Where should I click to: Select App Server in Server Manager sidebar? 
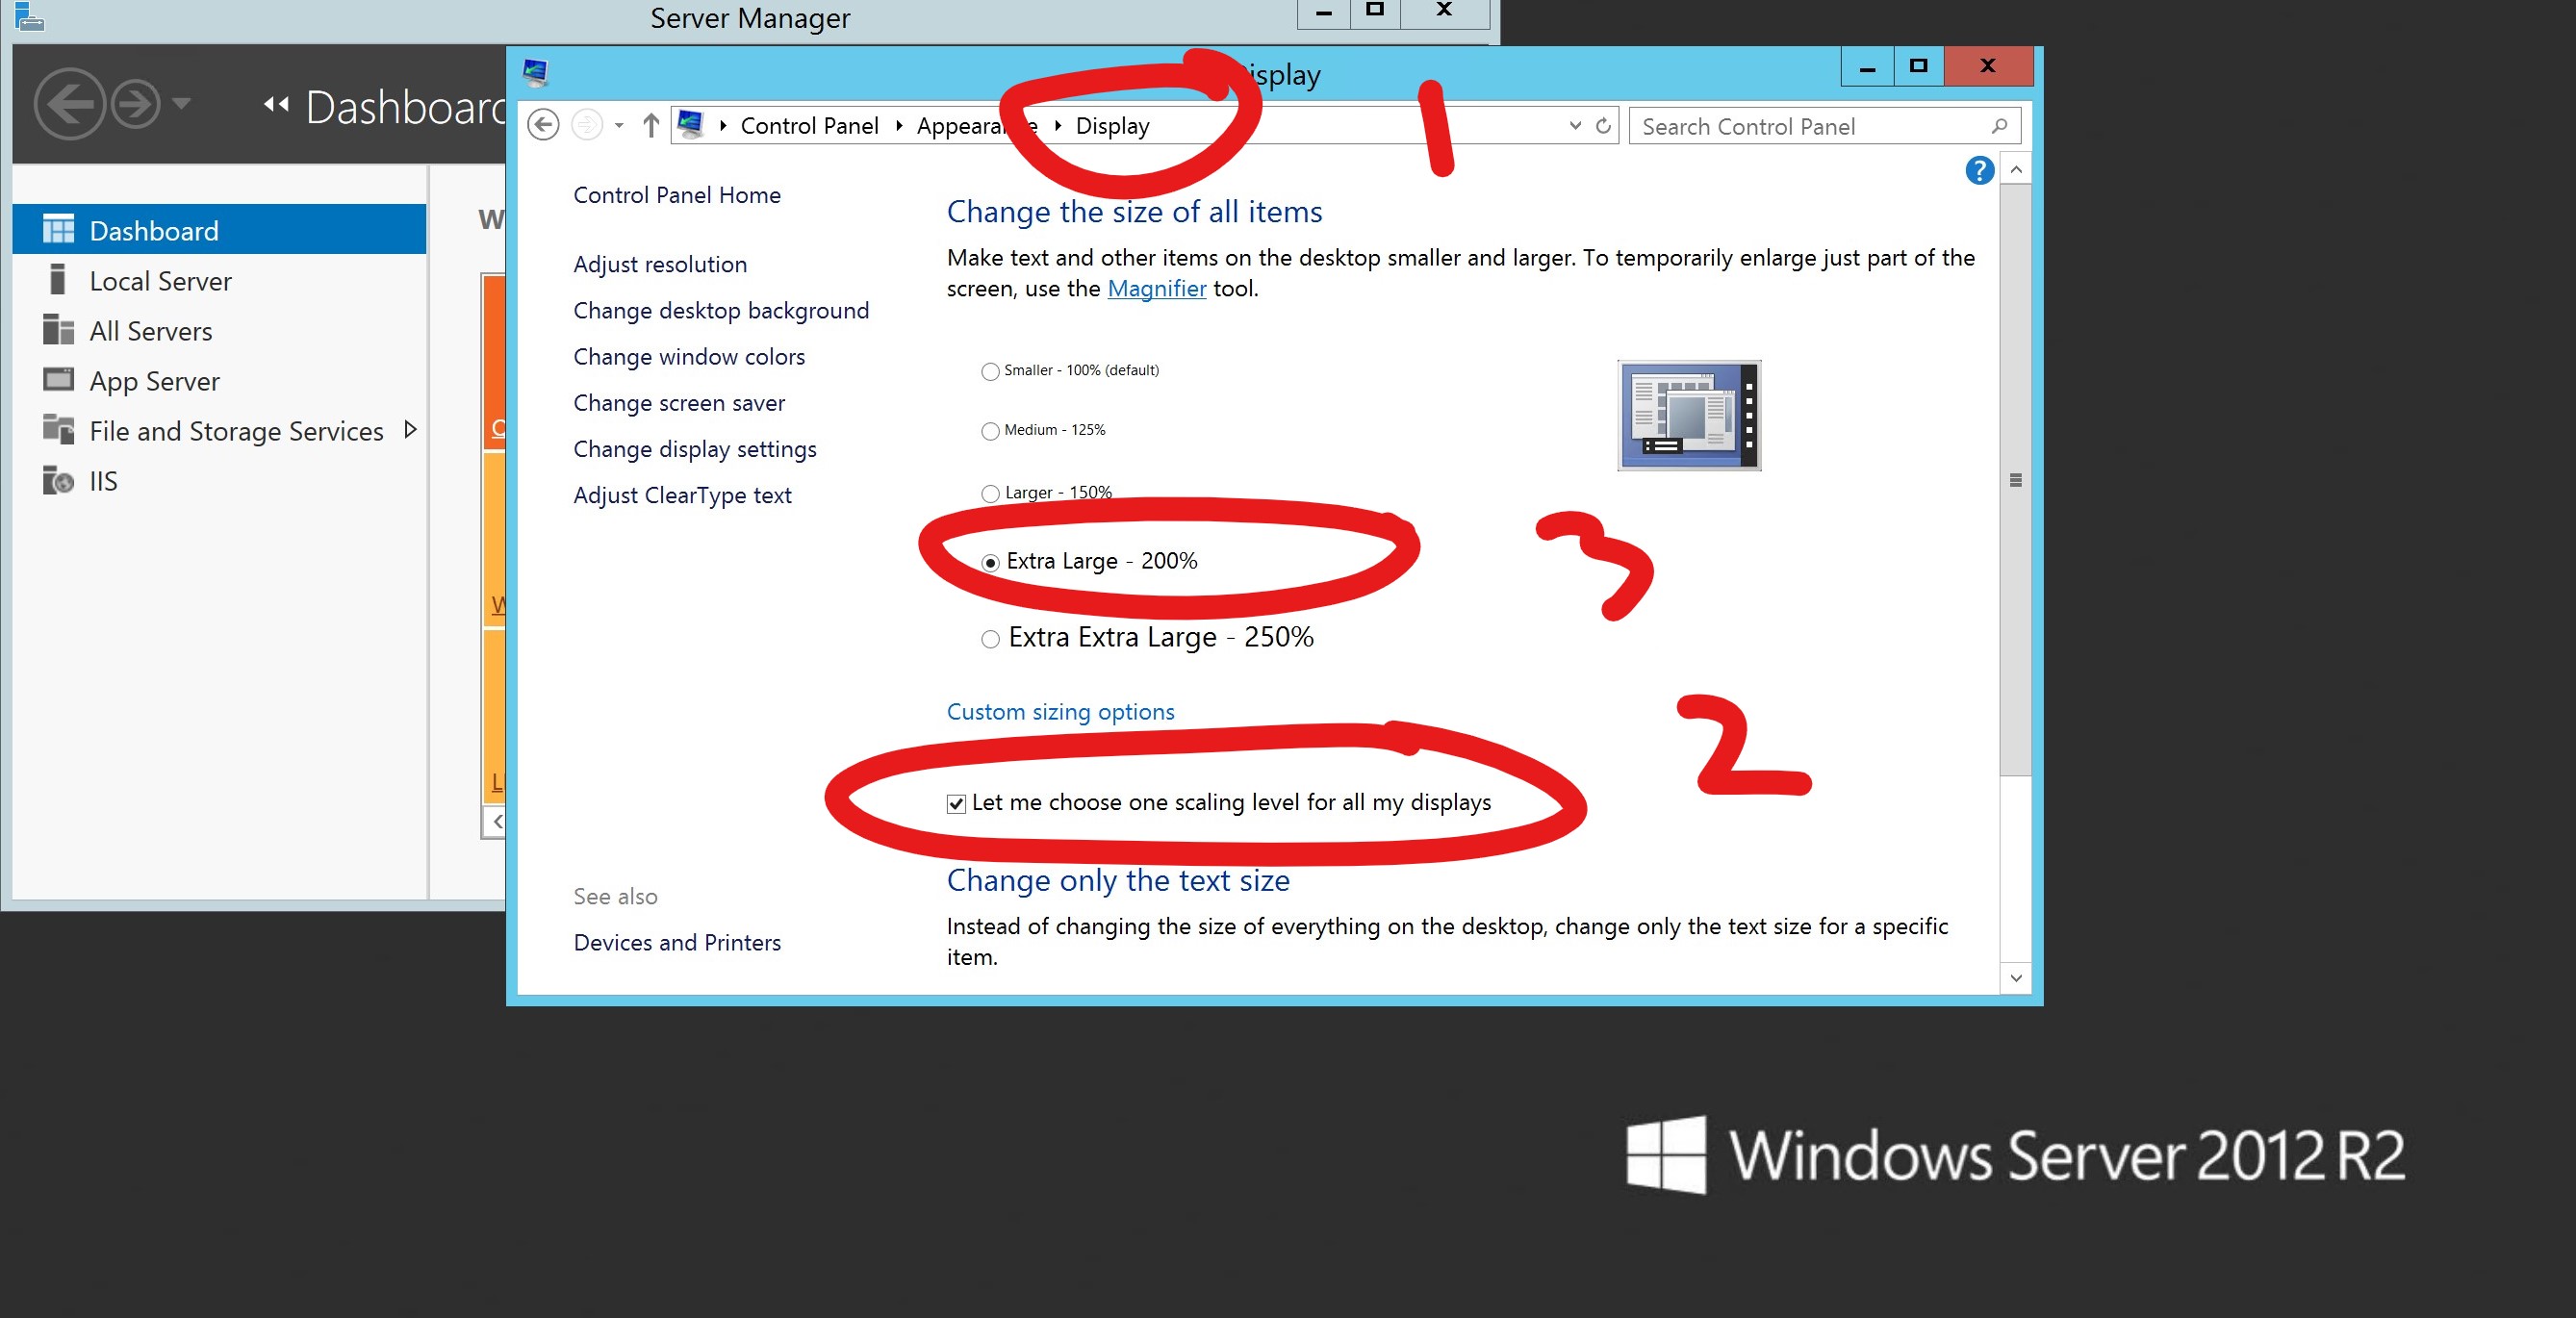tap(219, 381)
